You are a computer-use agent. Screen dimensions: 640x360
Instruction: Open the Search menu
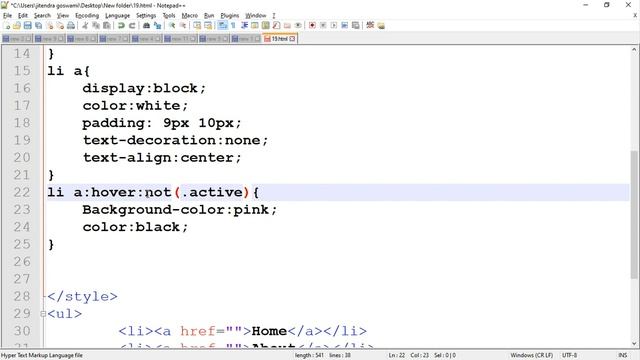pos(42,16)
